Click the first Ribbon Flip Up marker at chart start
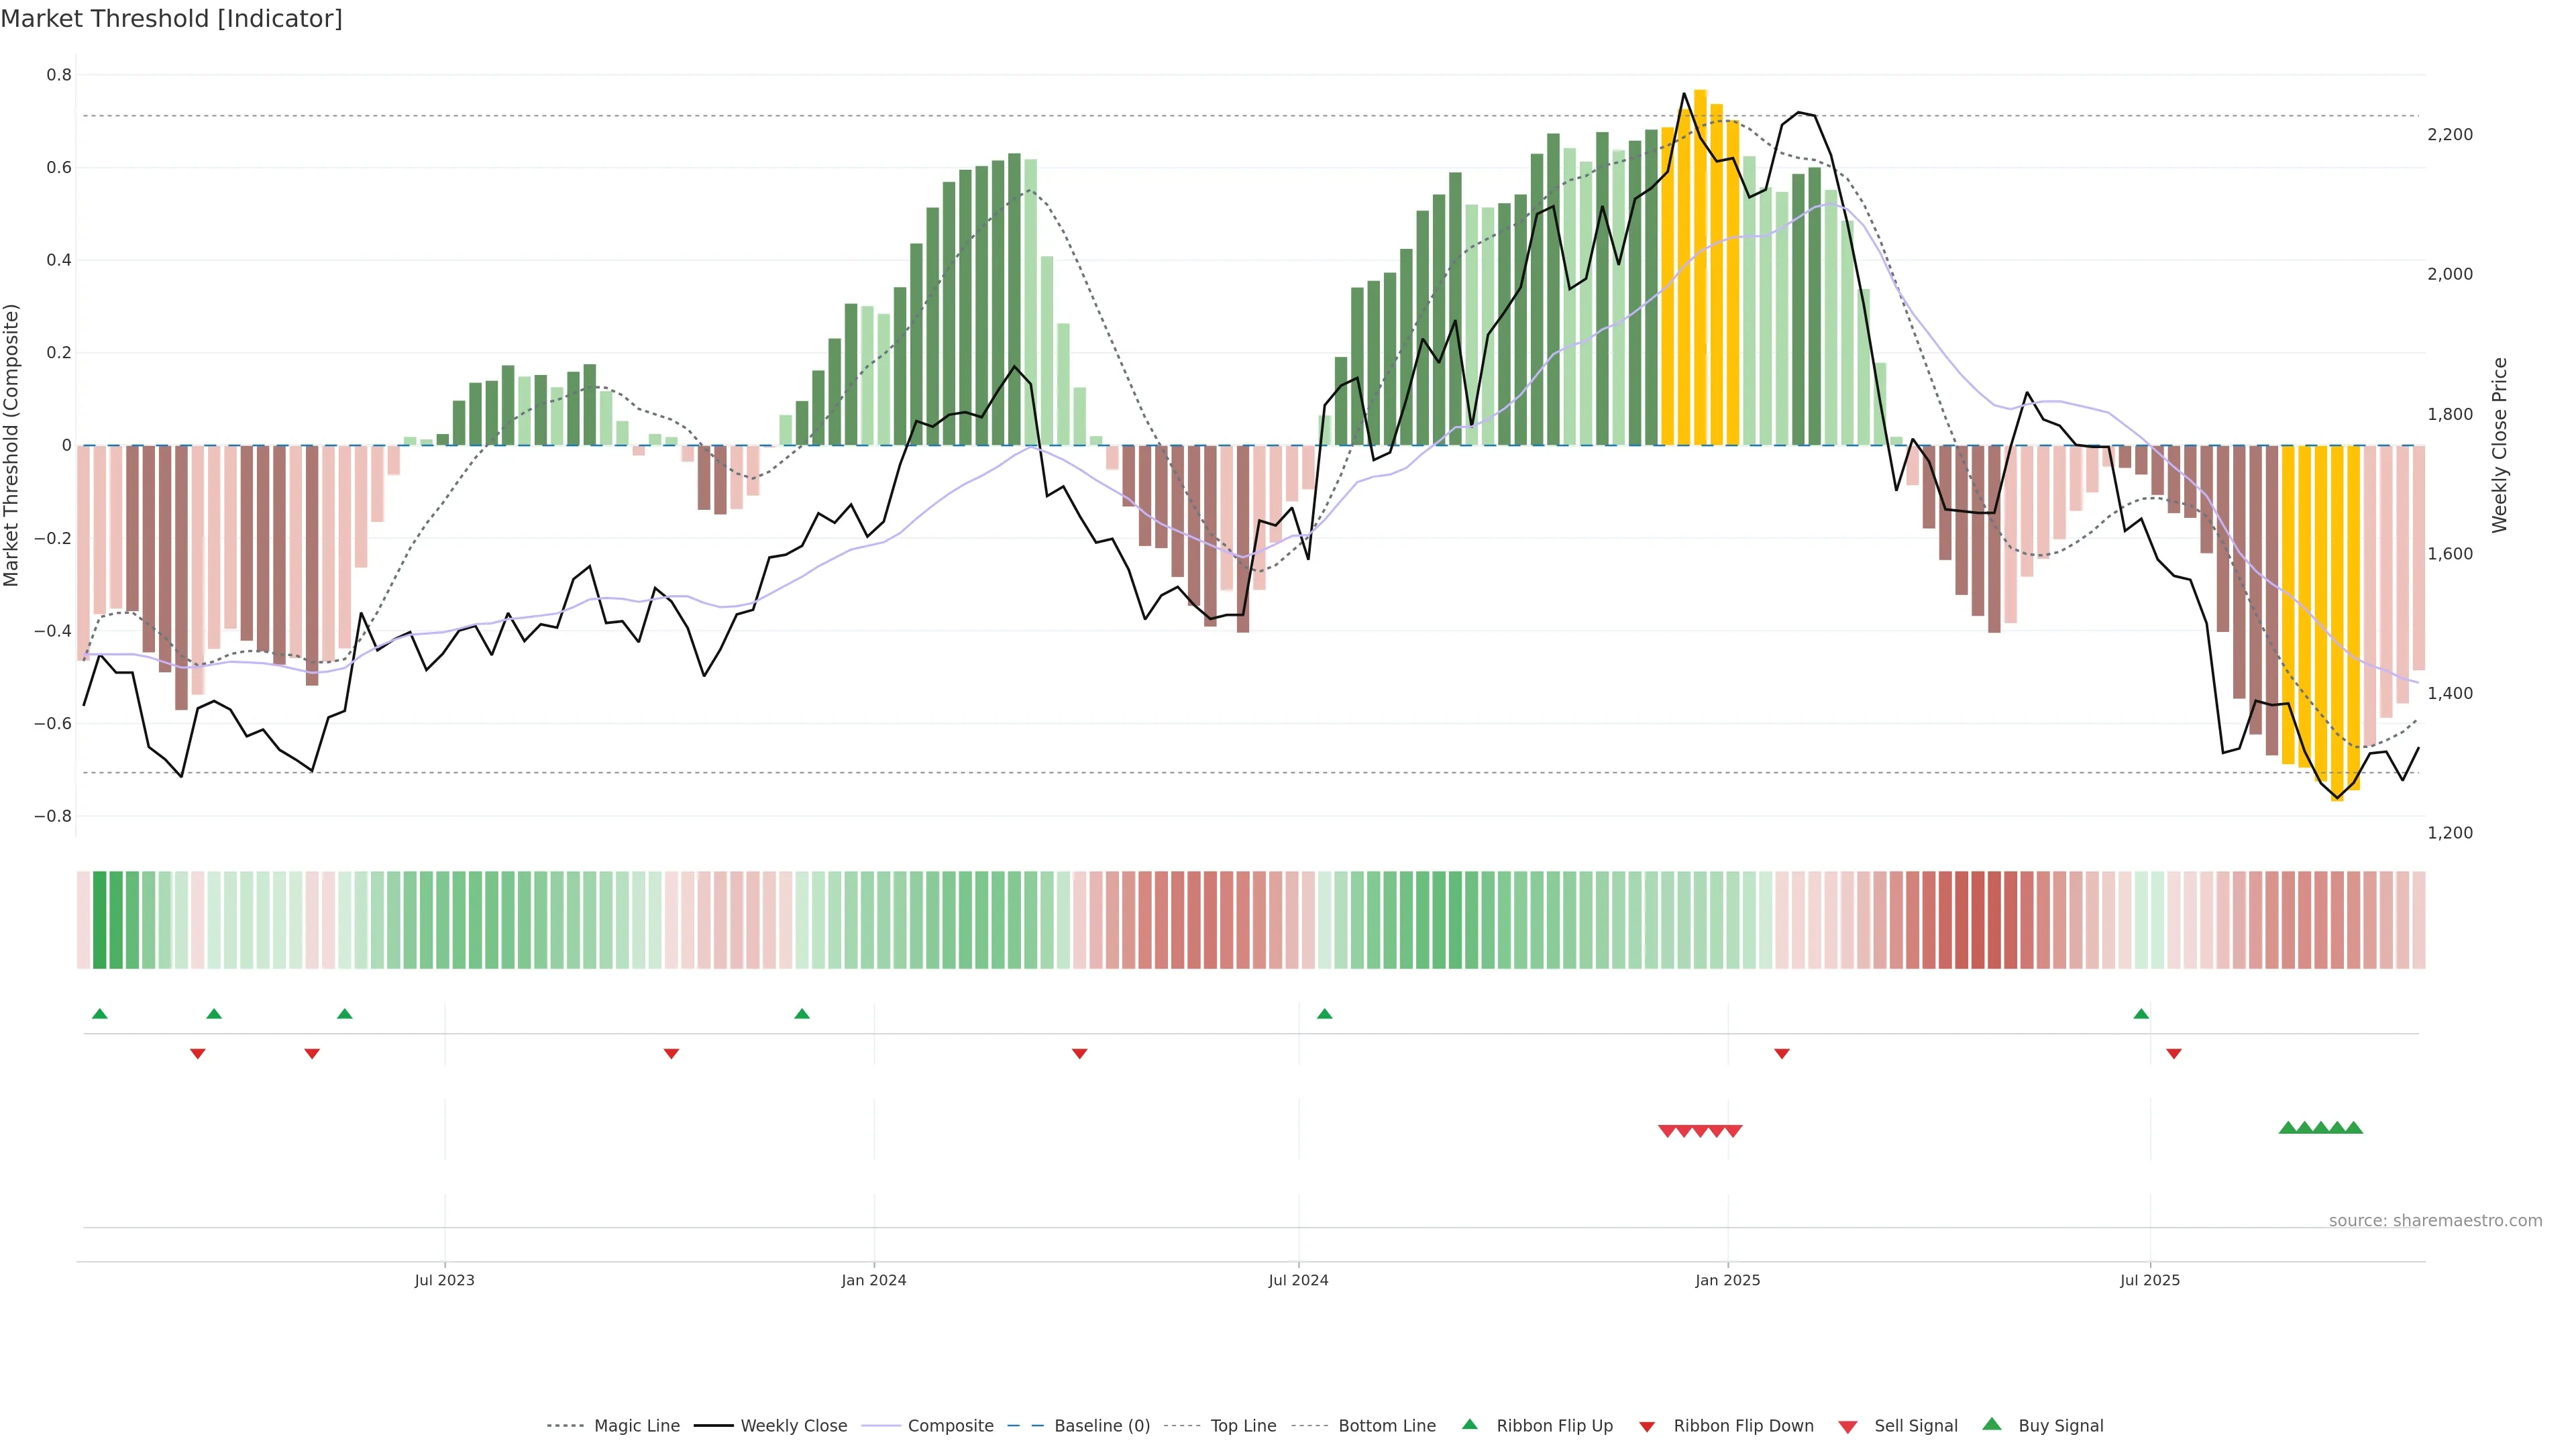2576x1449 pixels. [x=99, y=1014]
